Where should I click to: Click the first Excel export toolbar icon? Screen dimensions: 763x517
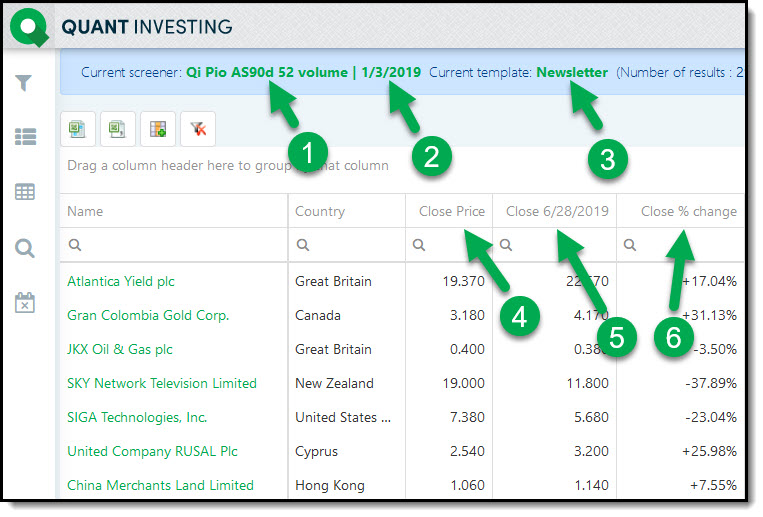point(78,128)
